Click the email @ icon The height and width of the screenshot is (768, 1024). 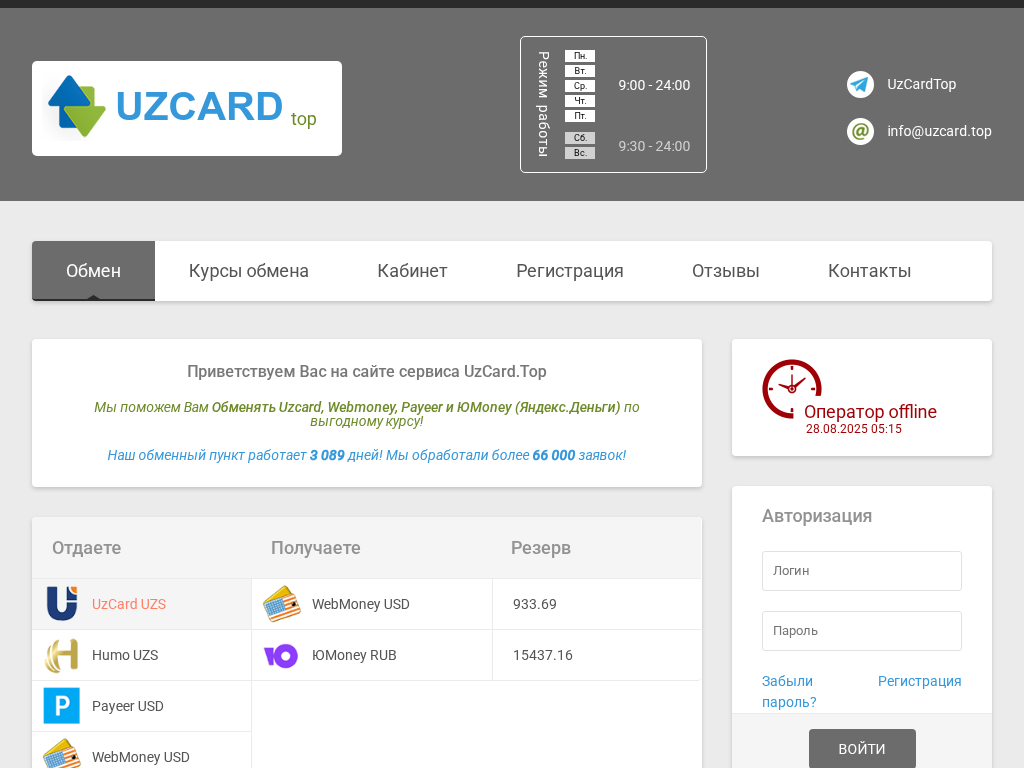860,131
